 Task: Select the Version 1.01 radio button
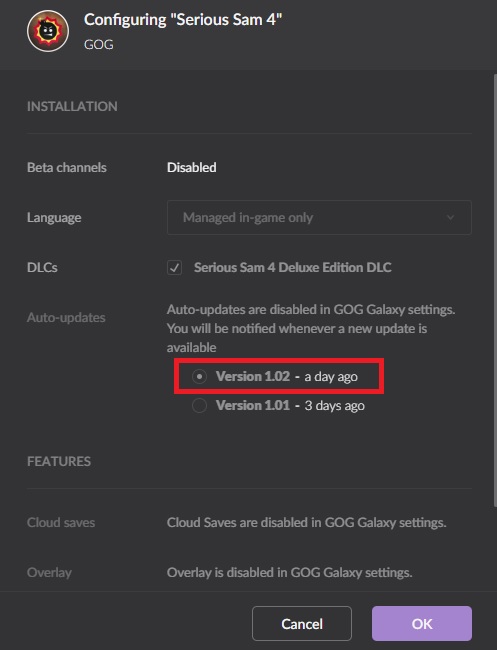[199, 405]
